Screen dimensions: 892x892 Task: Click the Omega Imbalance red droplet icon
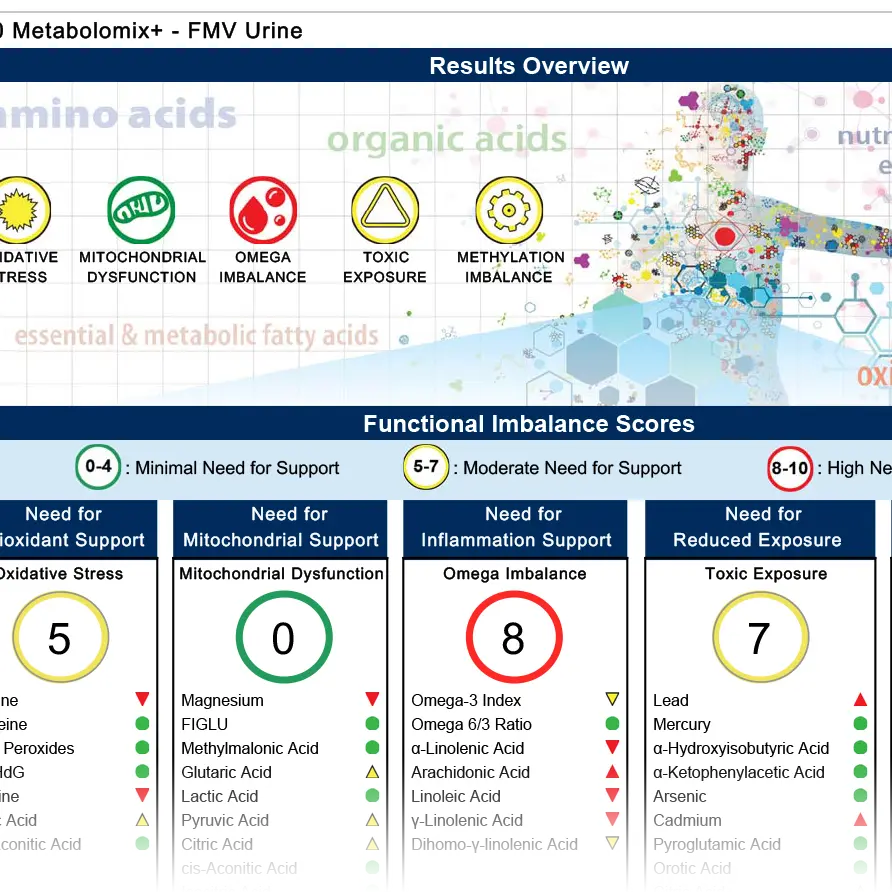(x=263, y=211)
